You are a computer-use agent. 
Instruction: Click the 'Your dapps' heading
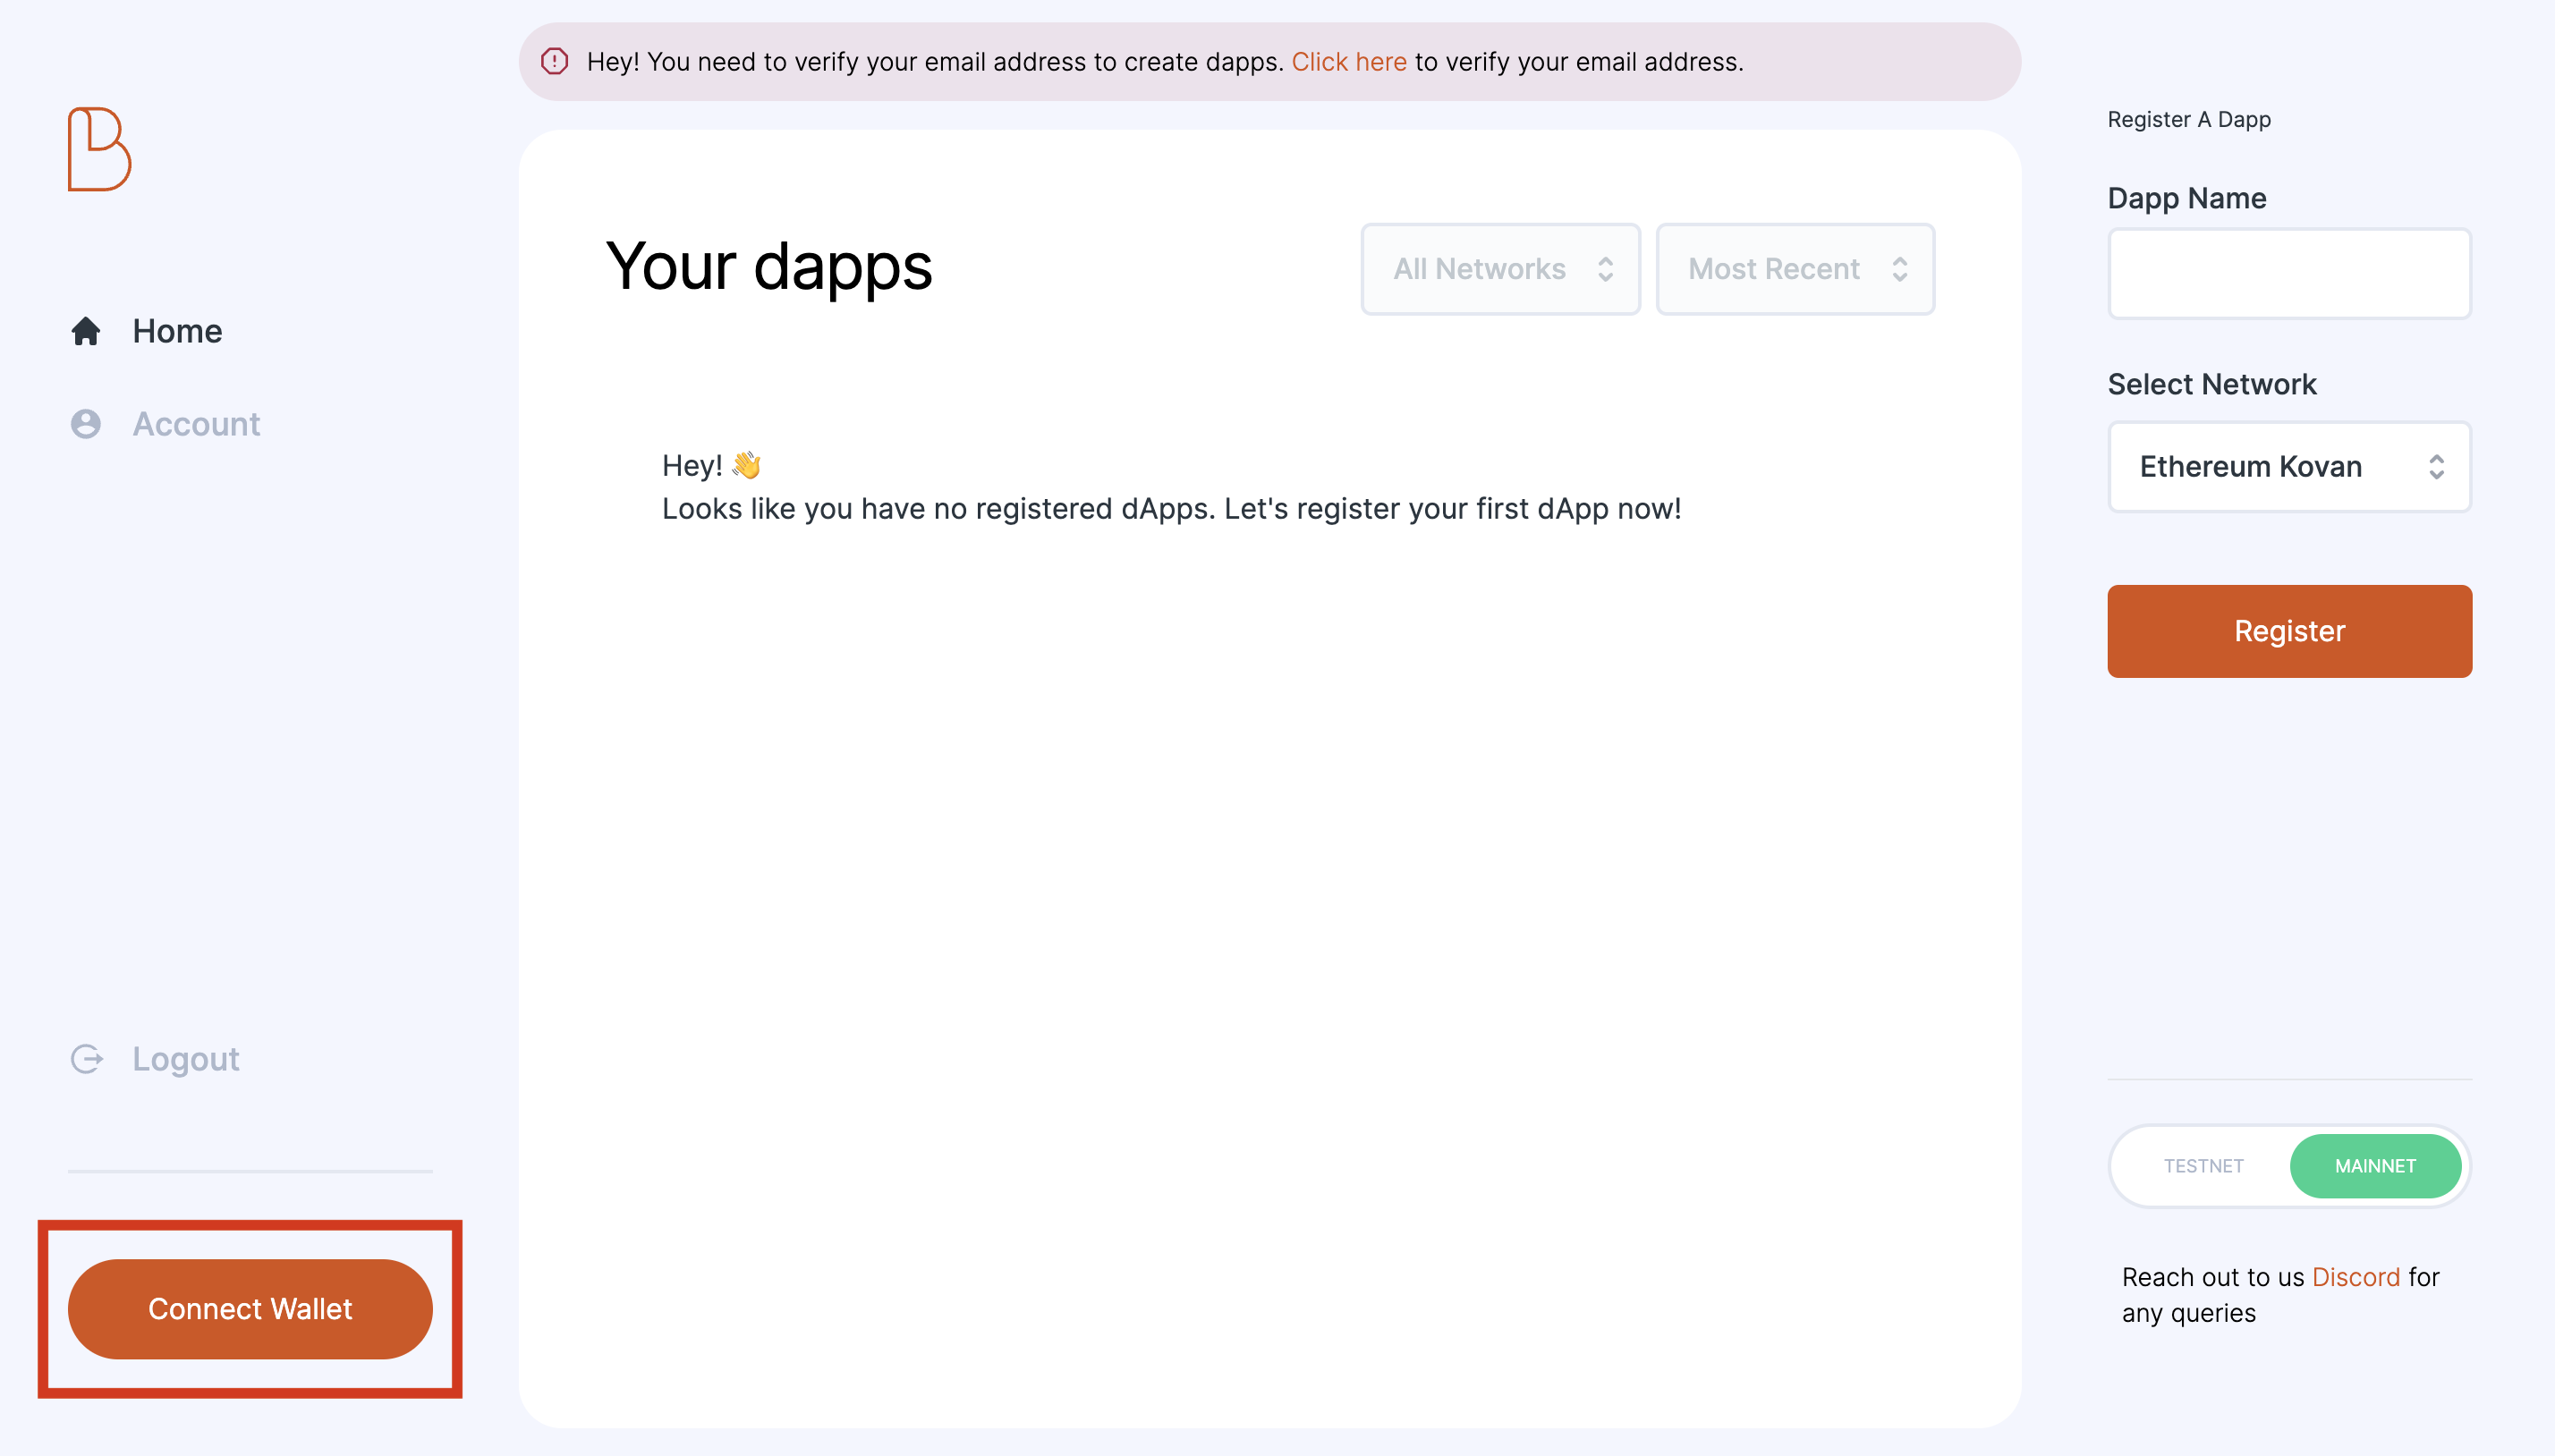tap(769, 267)
